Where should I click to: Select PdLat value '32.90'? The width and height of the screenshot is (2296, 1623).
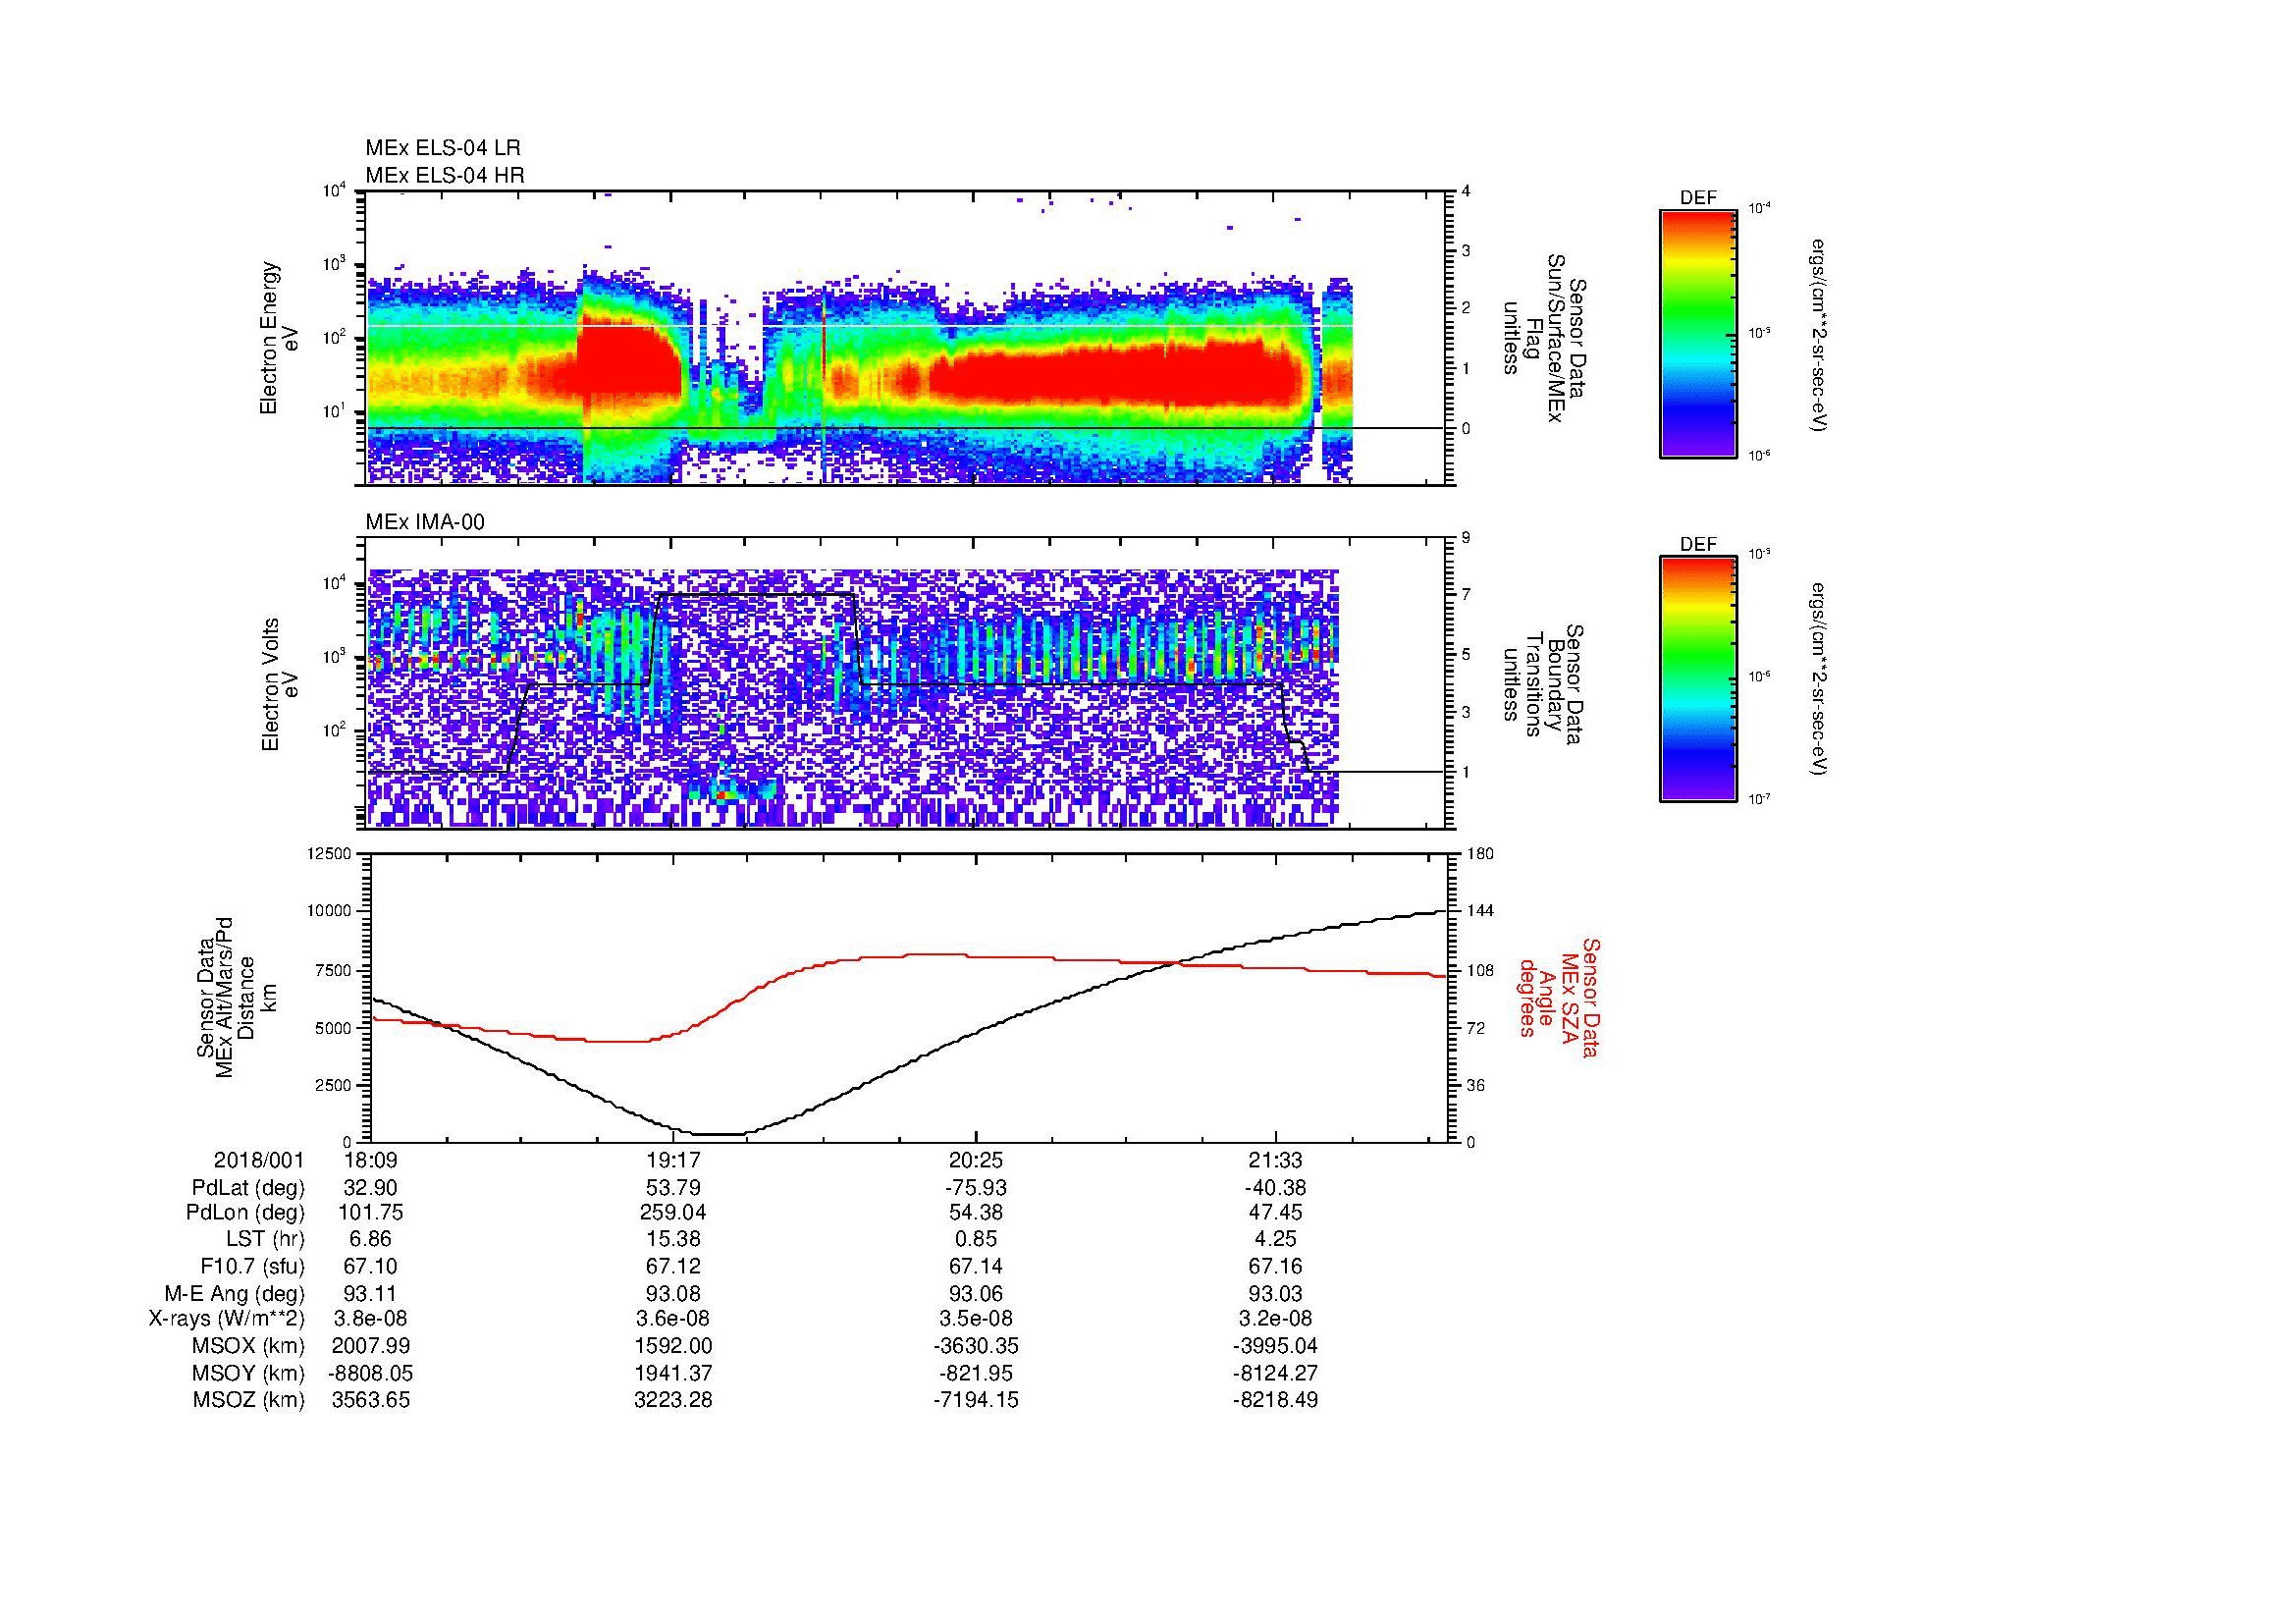pos(370,1188)
